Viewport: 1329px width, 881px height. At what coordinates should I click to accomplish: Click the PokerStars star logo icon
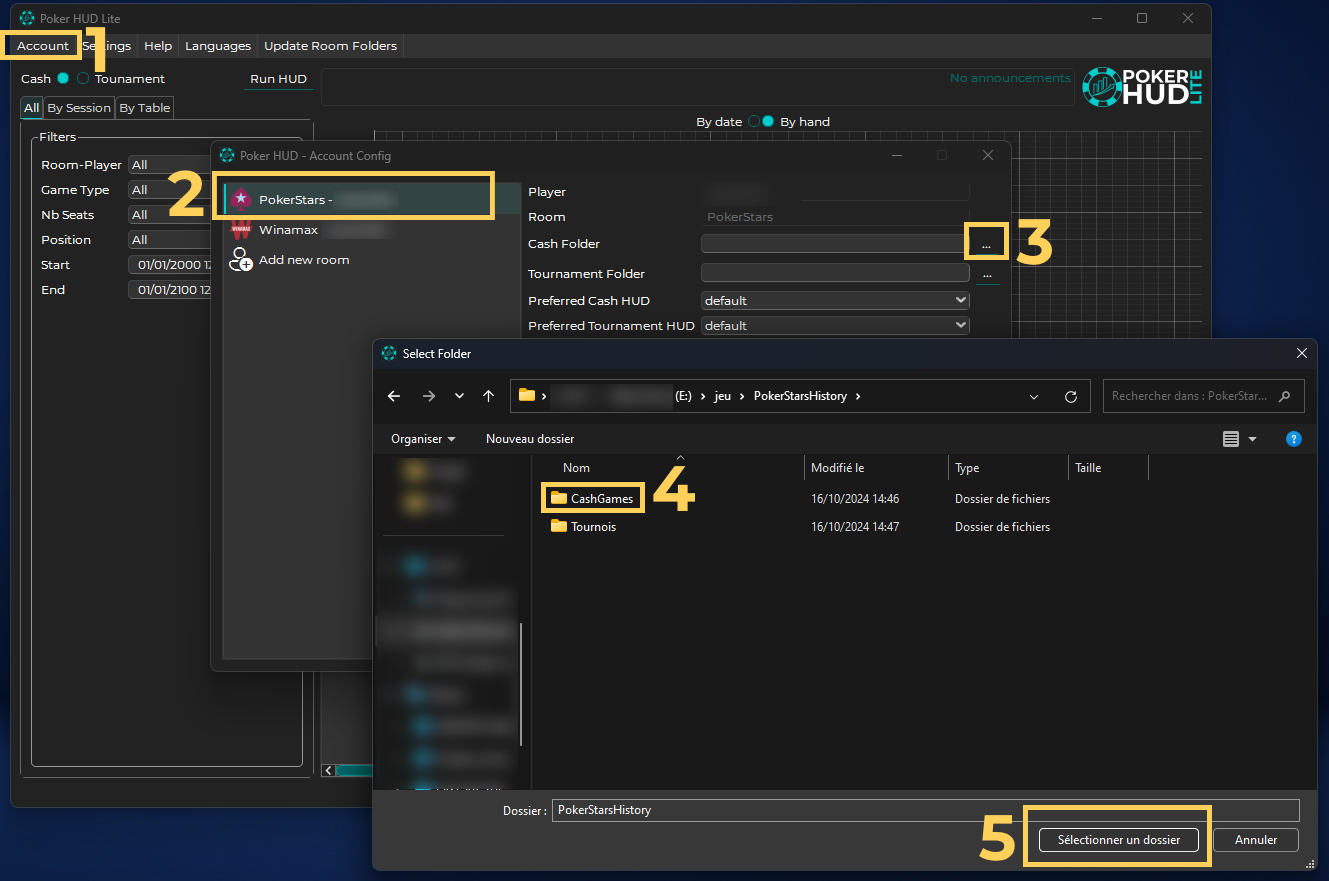tap(241, 199)
